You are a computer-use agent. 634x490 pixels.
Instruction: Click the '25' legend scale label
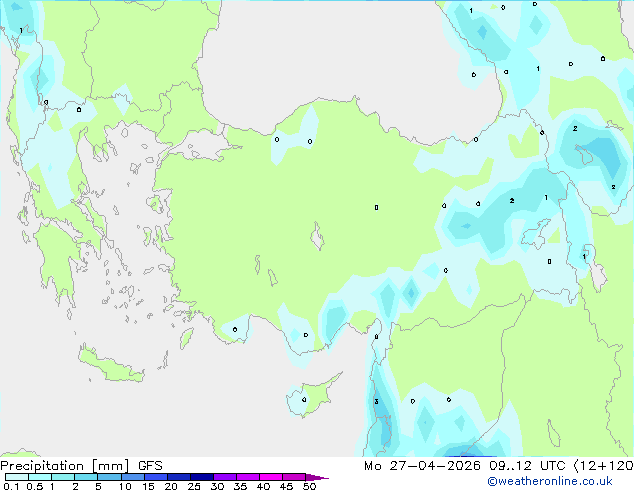[x=194, y=486]
